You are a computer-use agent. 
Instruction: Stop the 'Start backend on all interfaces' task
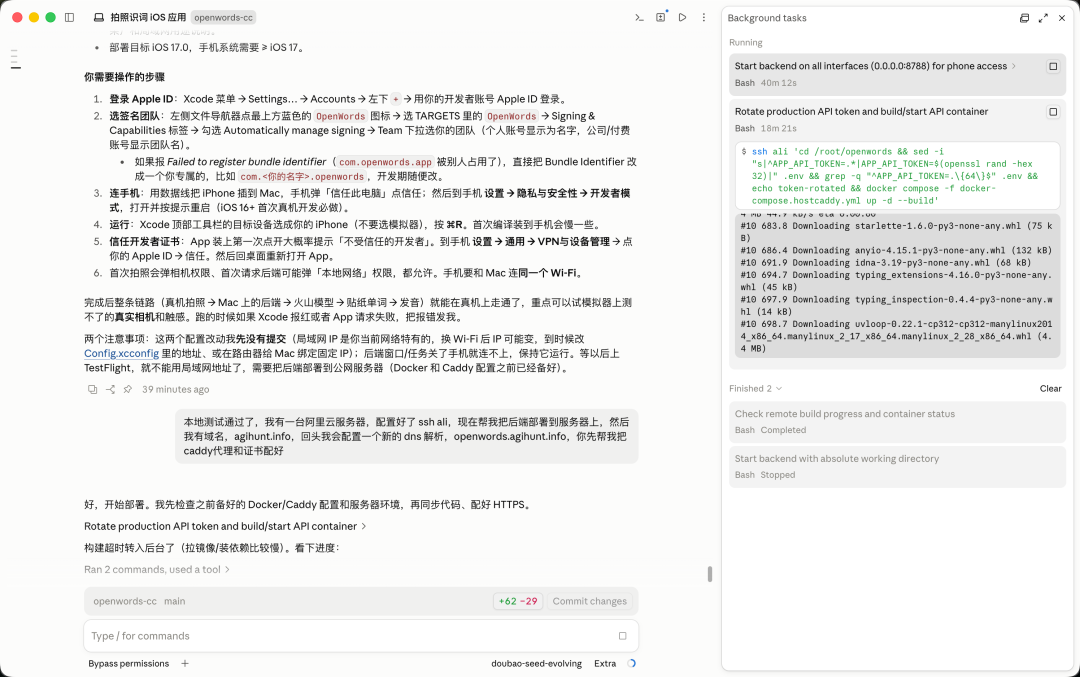1053,66
